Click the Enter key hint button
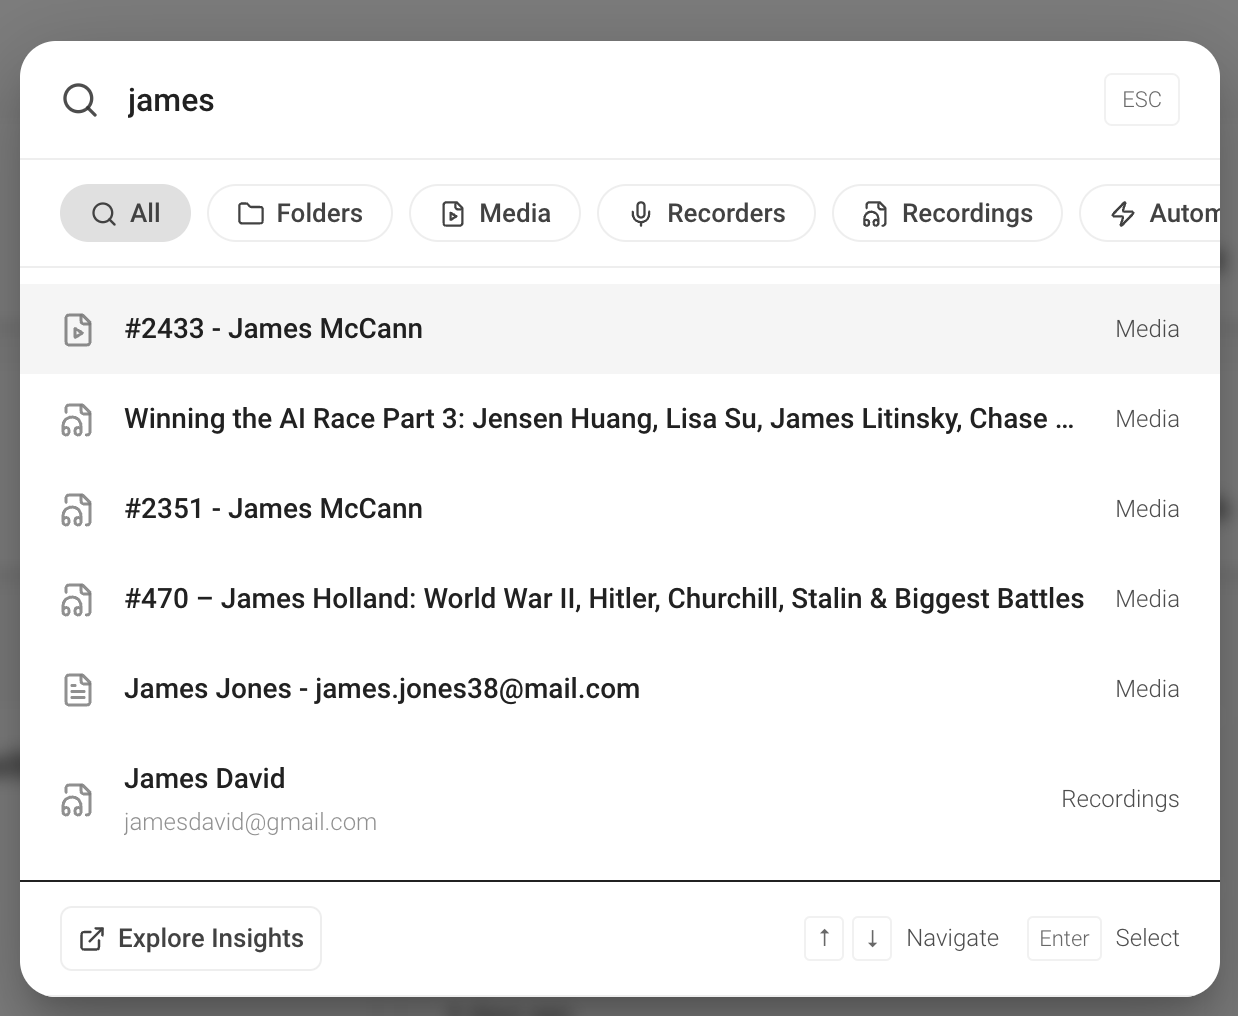 [1064, 938]
